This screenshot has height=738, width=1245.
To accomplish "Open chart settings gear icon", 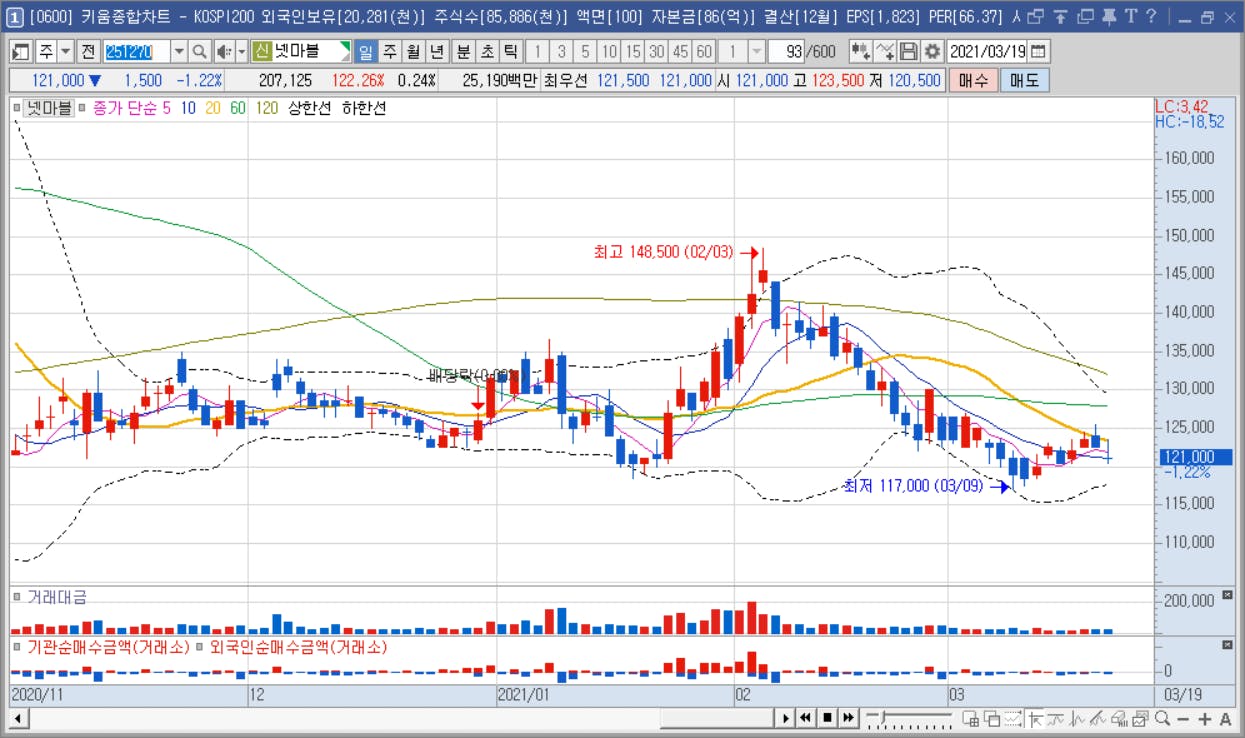I will [932, 52].
